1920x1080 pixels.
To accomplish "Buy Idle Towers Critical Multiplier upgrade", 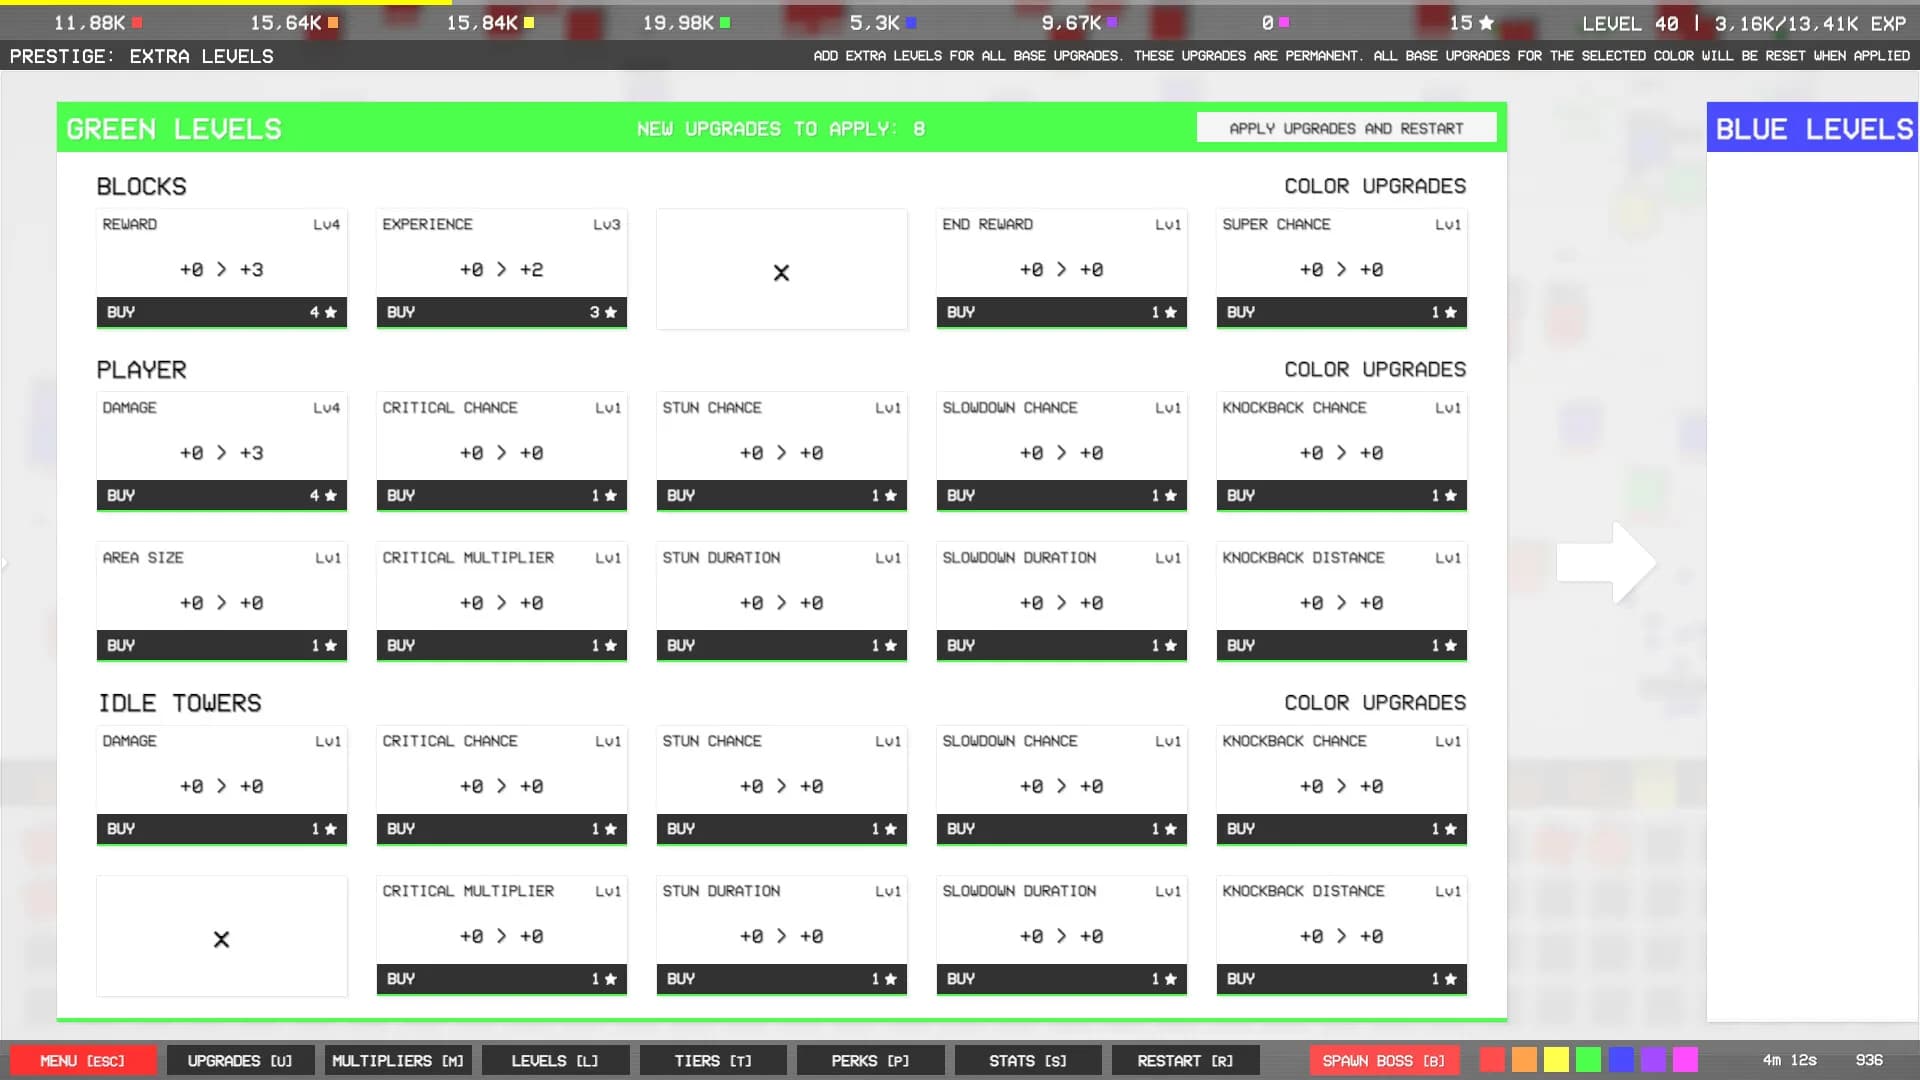I will pos(501,978).
